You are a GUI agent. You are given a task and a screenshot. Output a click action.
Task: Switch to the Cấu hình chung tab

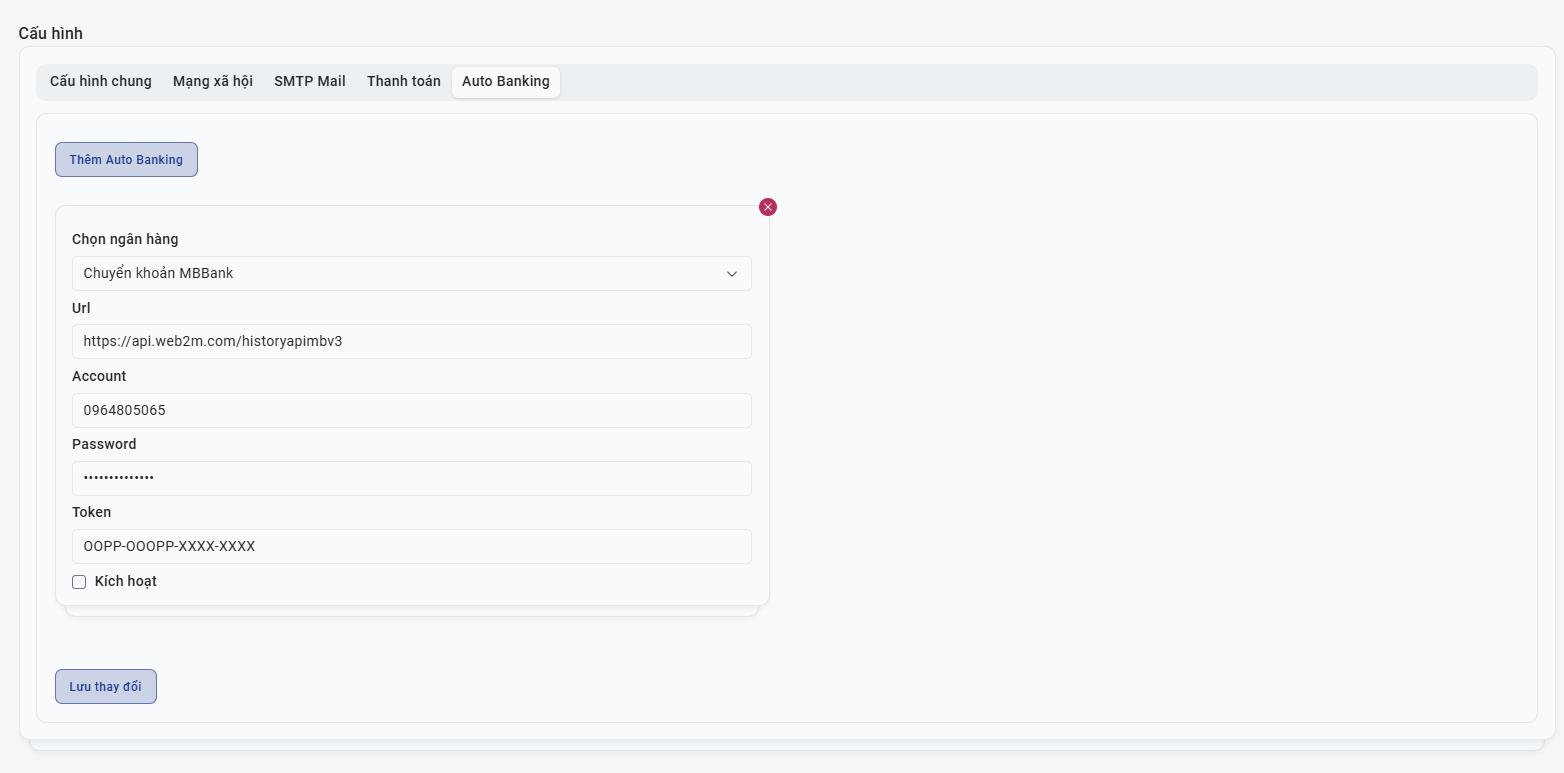(x=101, y=82)
